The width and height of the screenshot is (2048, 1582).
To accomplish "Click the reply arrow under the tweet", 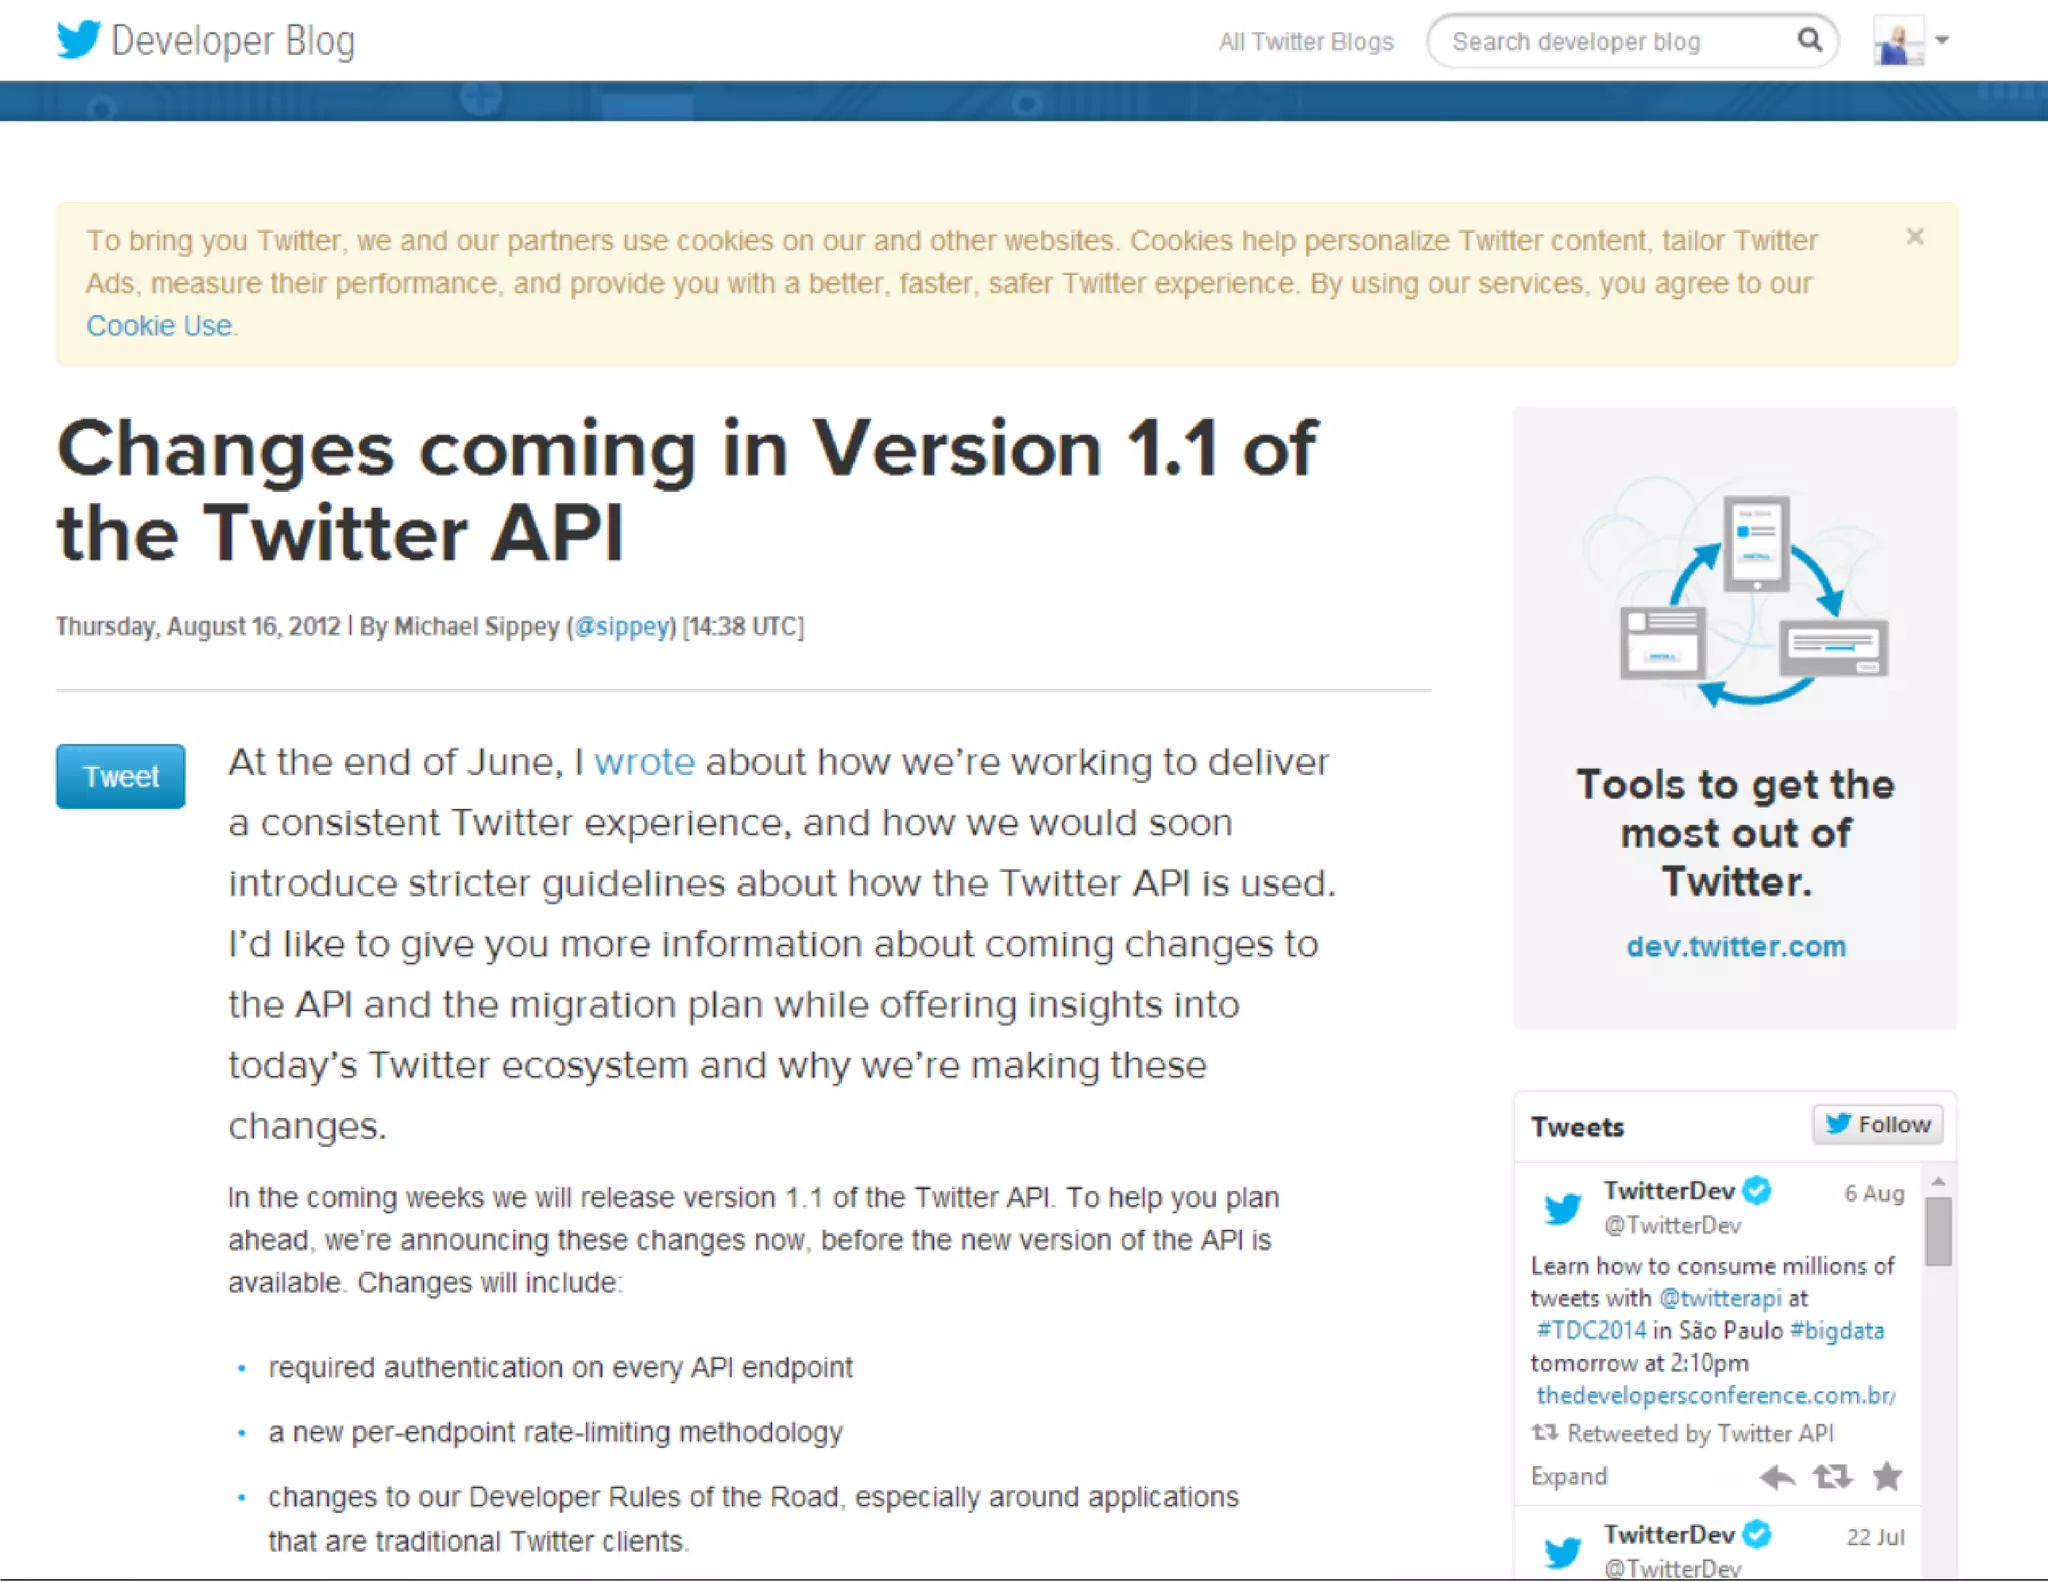I will point(1777,1476).
